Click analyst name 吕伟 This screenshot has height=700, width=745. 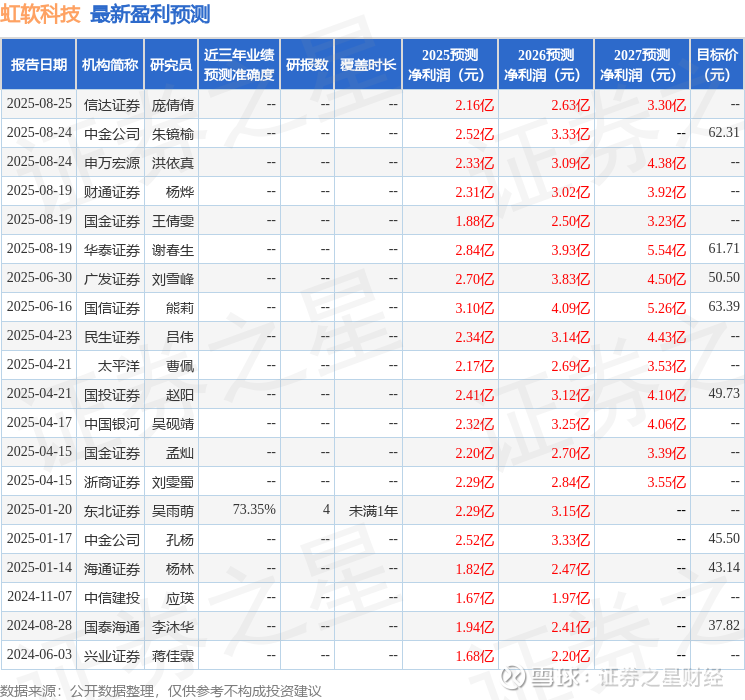(180, 337)
